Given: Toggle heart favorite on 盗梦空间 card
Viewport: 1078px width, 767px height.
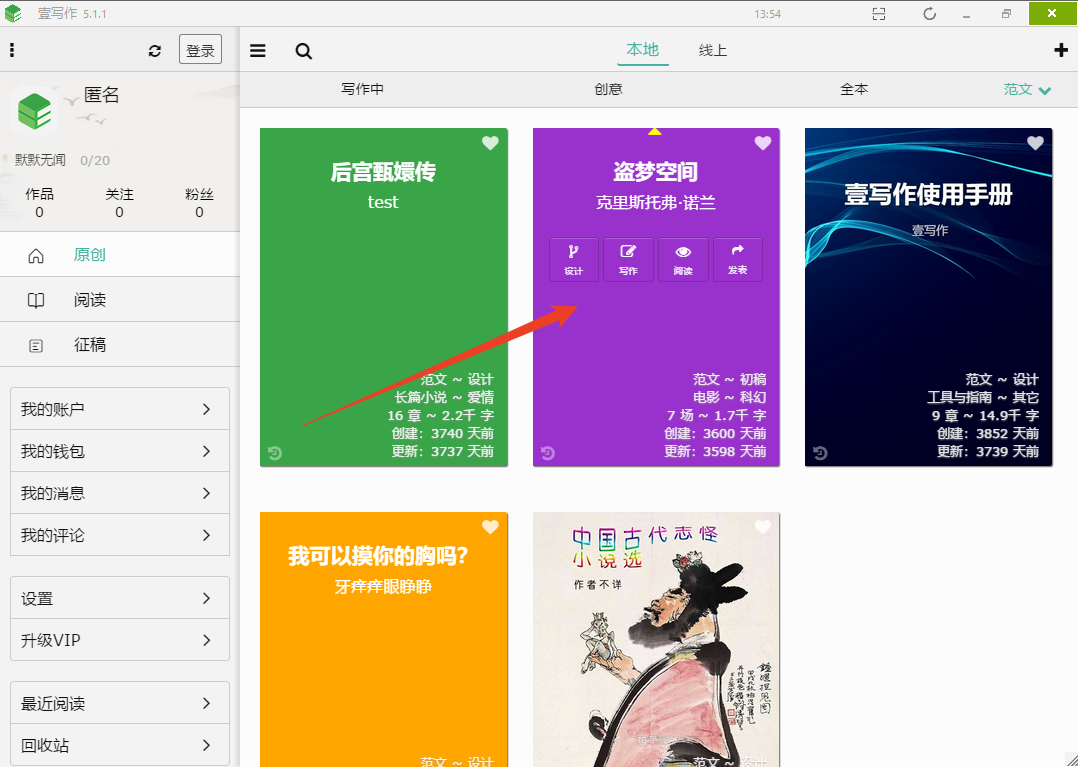Looking at the screenshot, I should pos(763,143).
